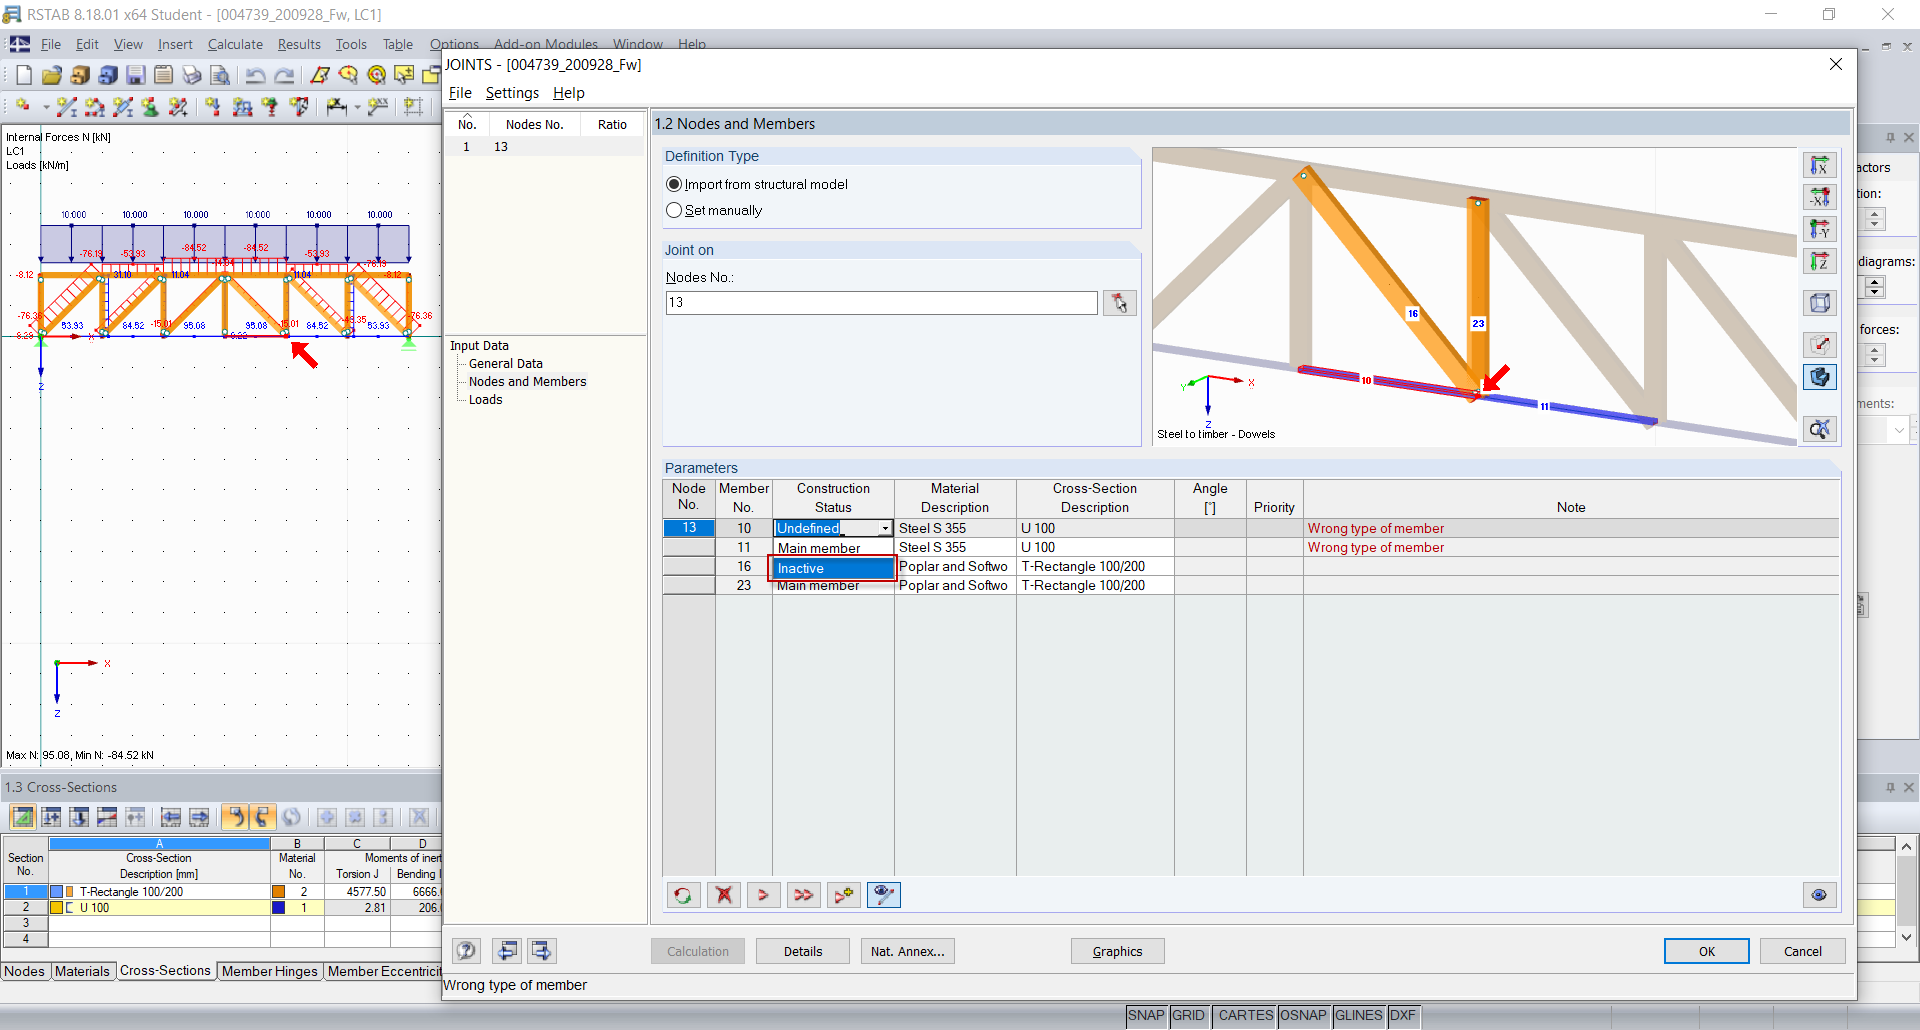Viewport: 1920px width, 1030px height.
Task: Open the Results menu in RSTAB
Action: click(299, 44)
